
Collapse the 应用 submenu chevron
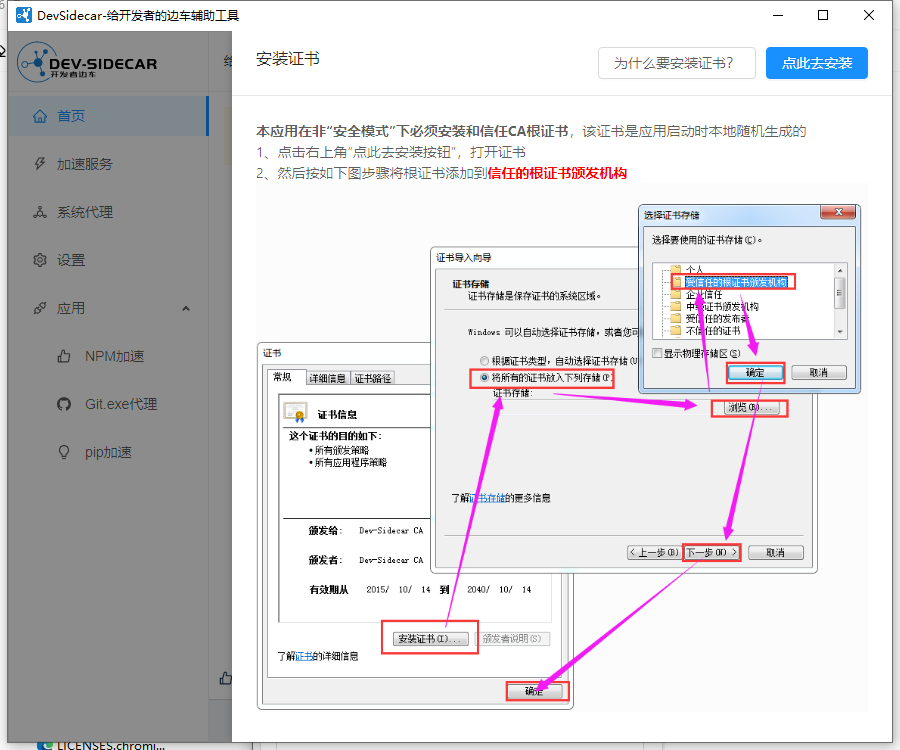coord(186,309)
